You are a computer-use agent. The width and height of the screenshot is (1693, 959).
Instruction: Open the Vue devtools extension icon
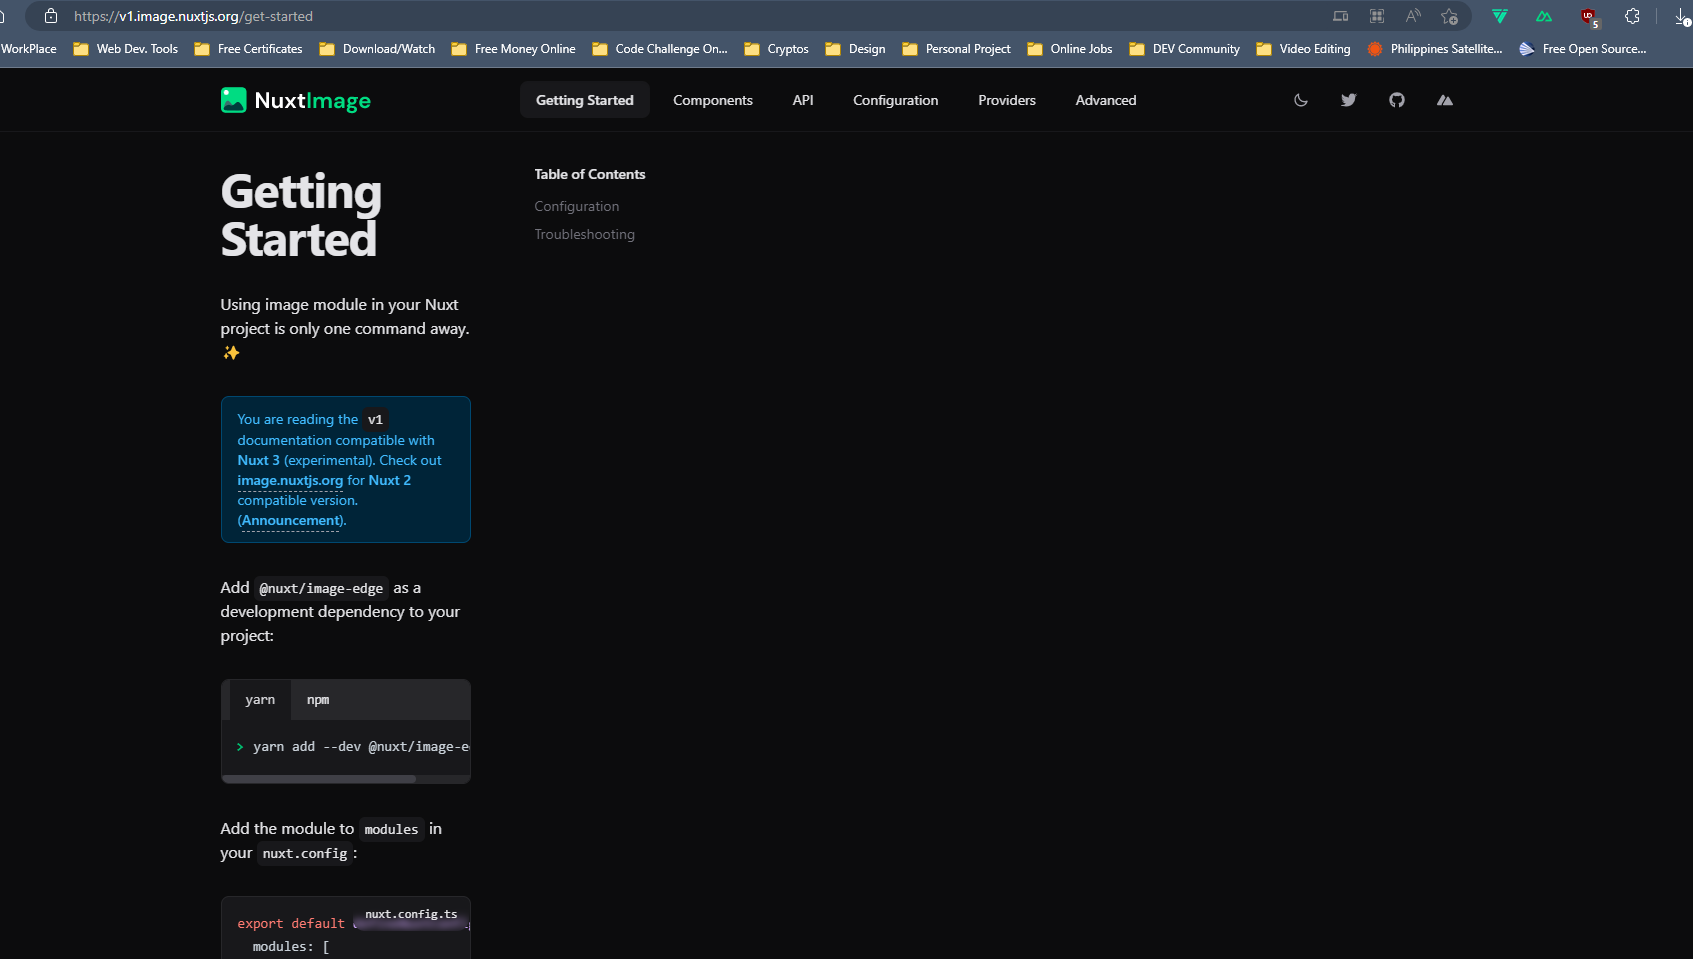click(x=1500, y=16)
